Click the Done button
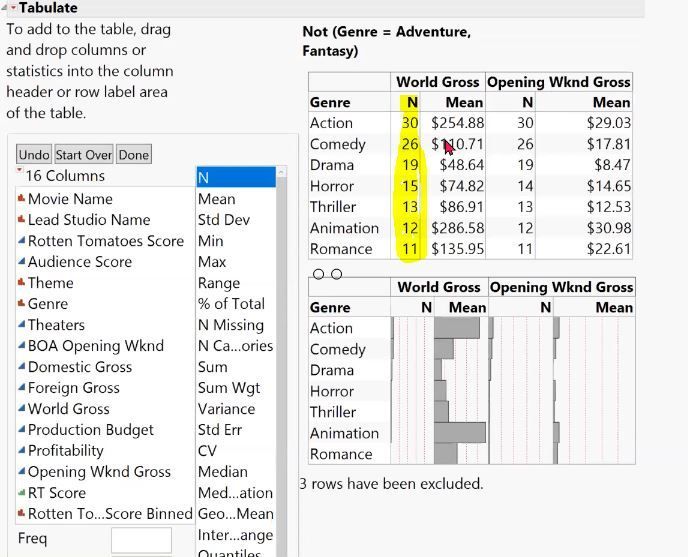The width and height of the screenshot is (688, 557). coord(134,155)
